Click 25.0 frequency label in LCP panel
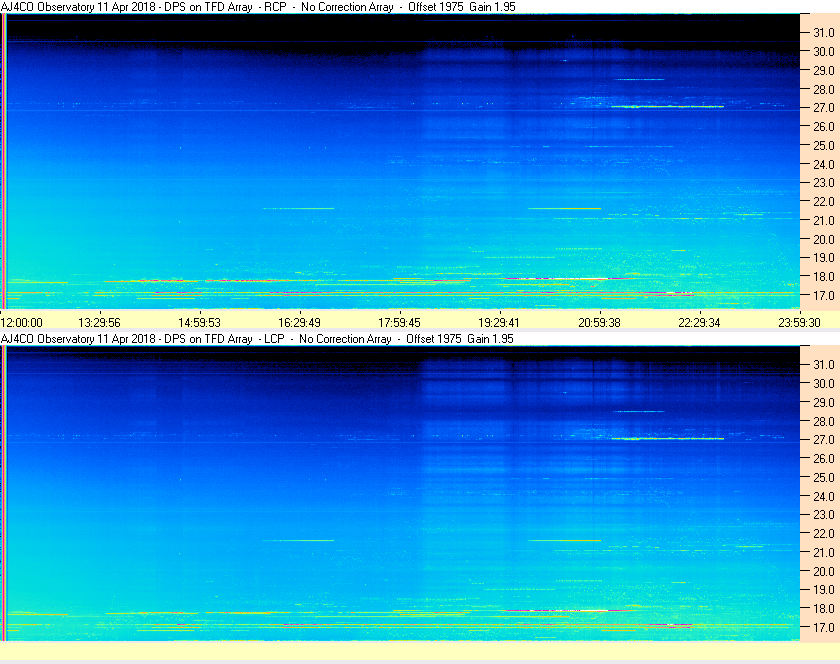Image resolution: width=840 pixels, height=664 pixels. coord(824,477)
